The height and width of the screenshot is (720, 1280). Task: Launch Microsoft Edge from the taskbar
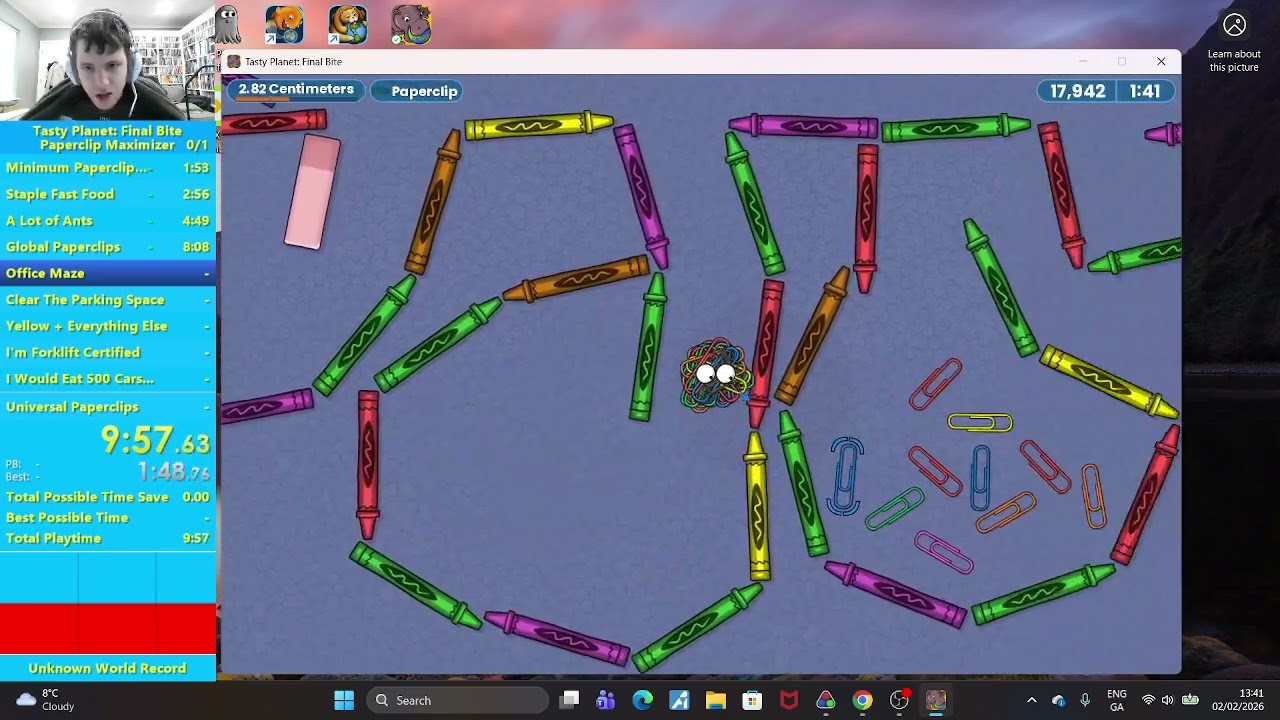(x=642, y=700)
